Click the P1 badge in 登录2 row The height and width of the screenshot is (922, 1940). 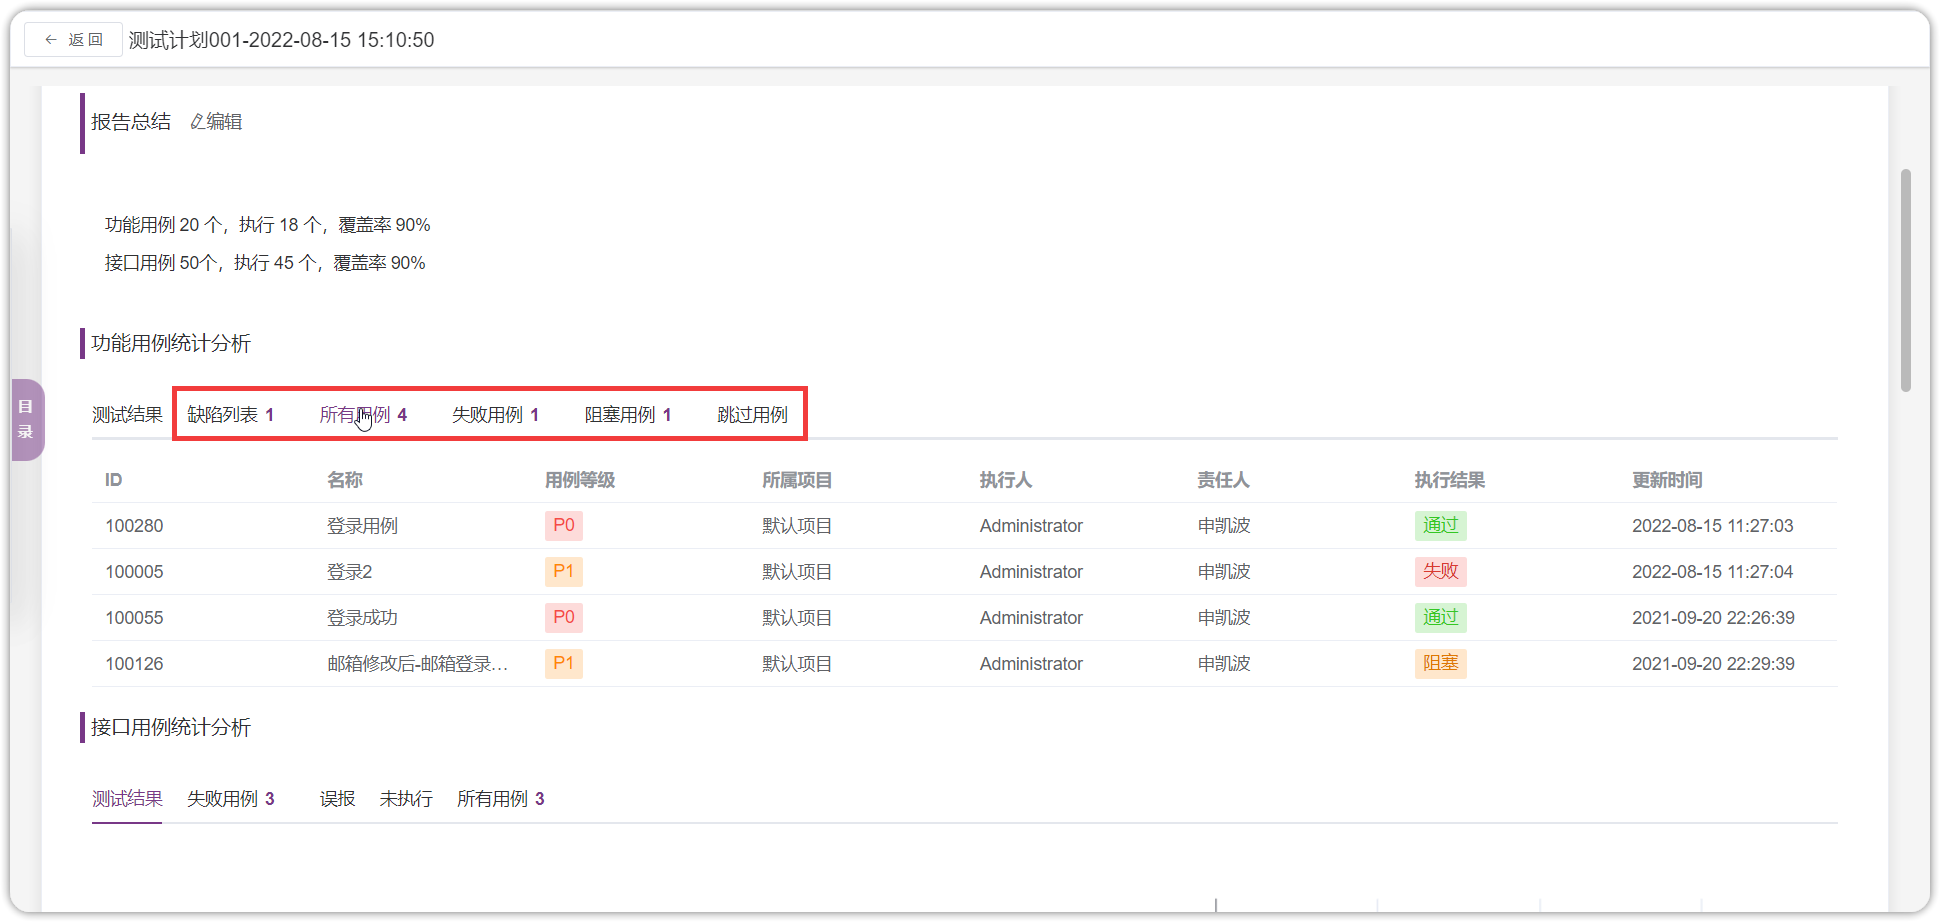564,572
